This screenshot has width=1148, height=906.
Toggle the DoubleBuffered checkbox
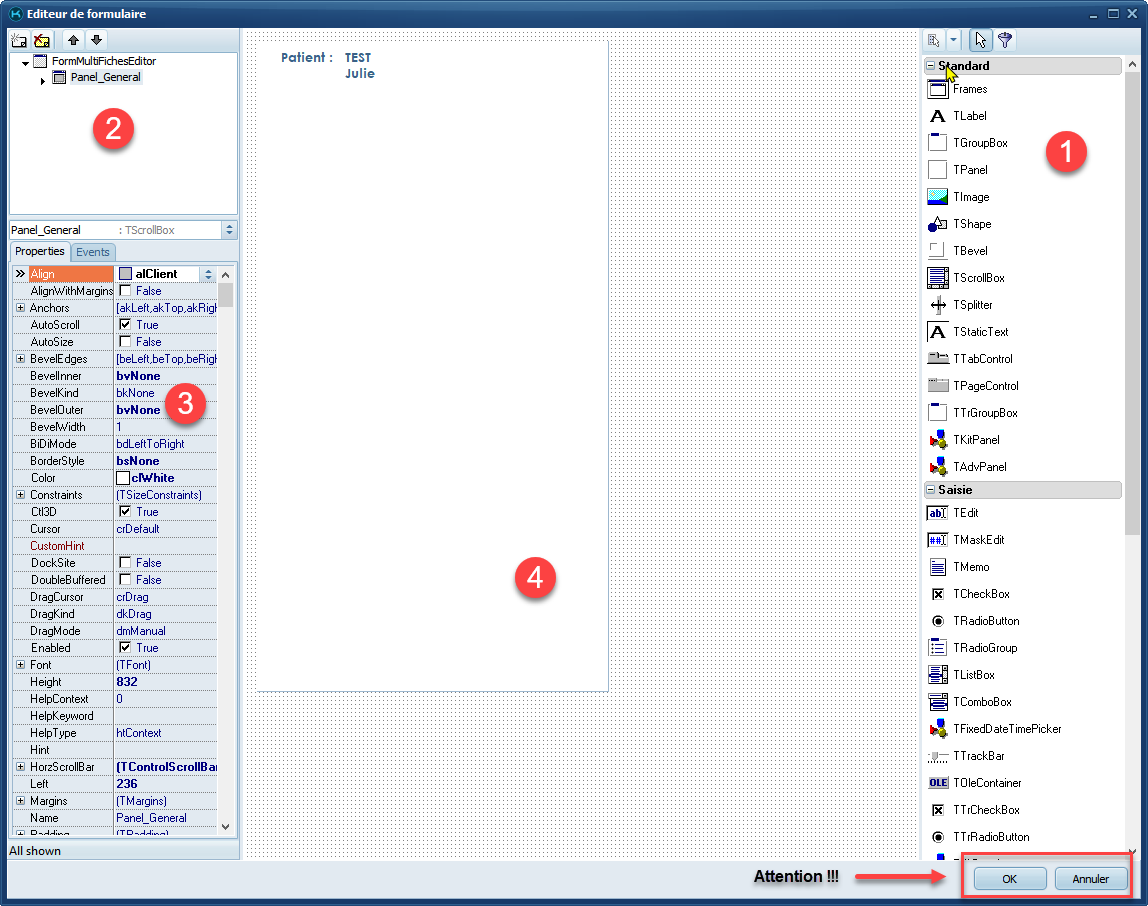pos(125,580)
